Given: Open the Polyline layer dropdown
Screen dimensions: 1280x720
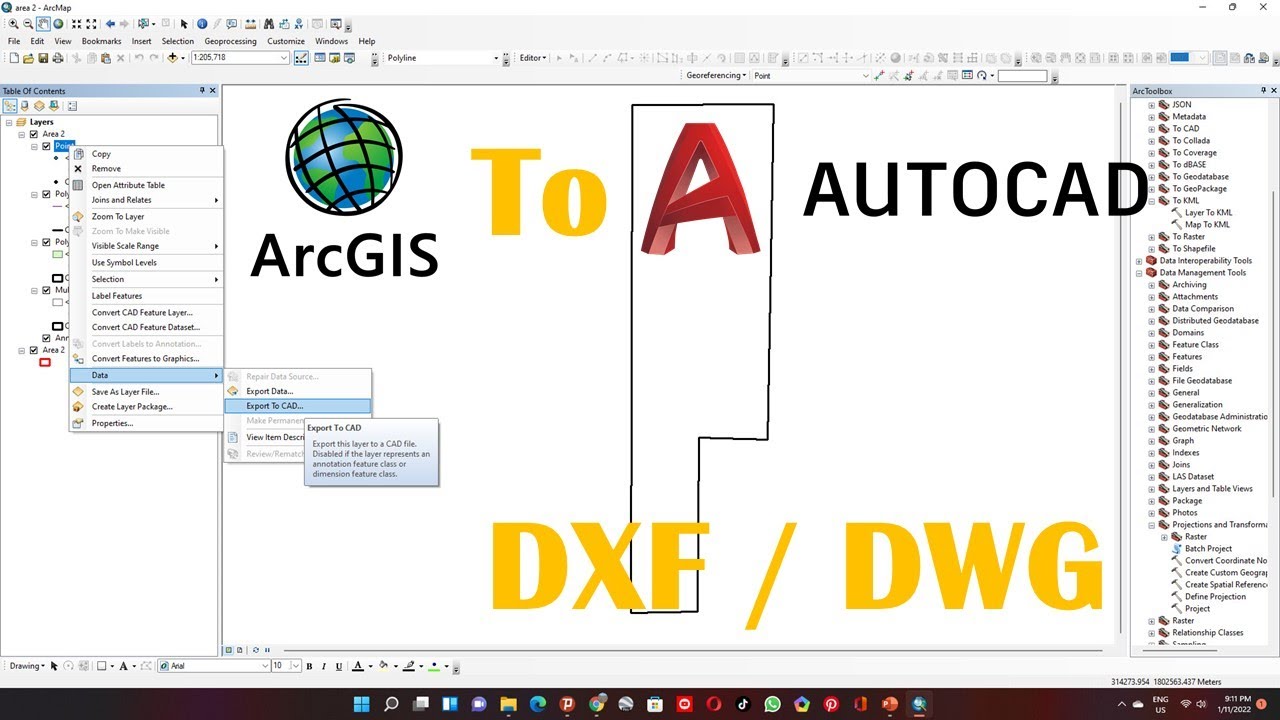Looking at the screenshot, I should coord(495,58).
